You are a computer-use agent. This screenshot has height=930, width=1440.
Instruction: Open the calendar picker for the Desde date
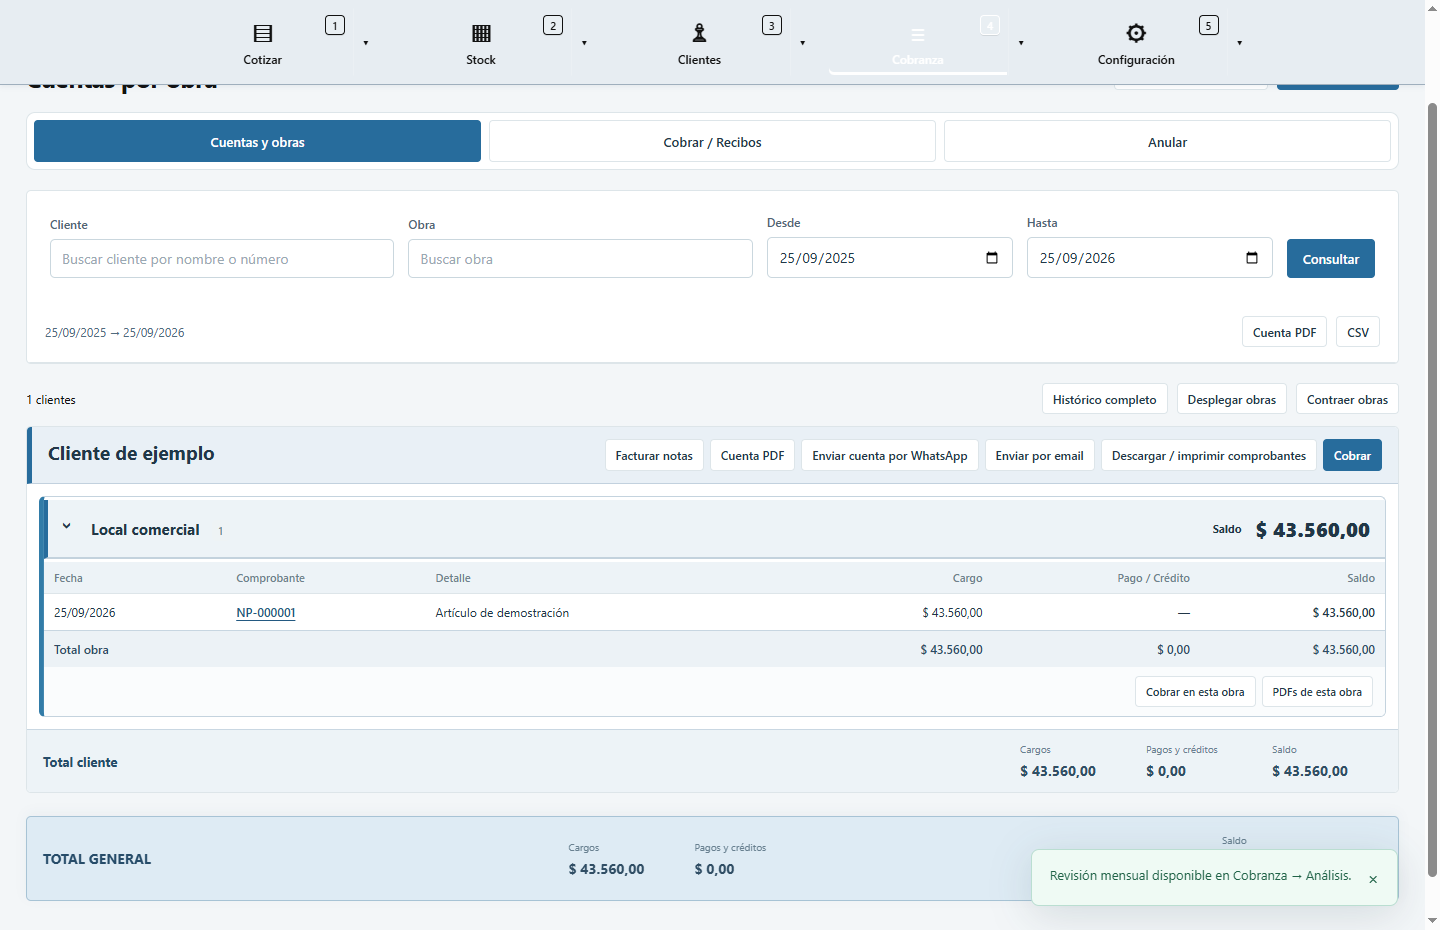click(x=992, y=258)
